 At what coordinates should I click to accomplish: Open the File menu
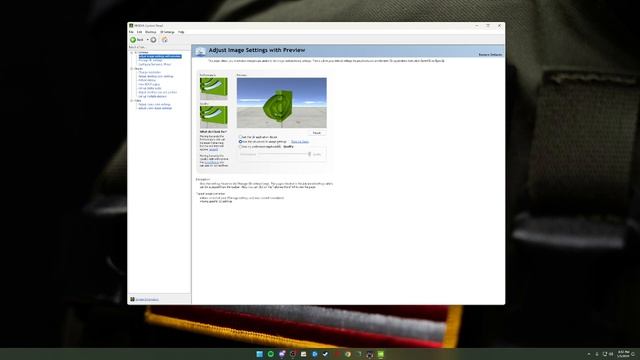pos(131,32)
